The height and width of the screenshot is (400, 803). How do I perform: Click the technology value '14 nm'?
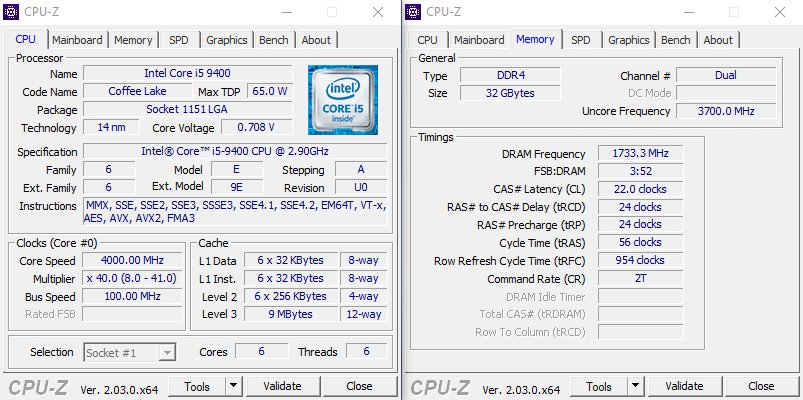(111, 127)
